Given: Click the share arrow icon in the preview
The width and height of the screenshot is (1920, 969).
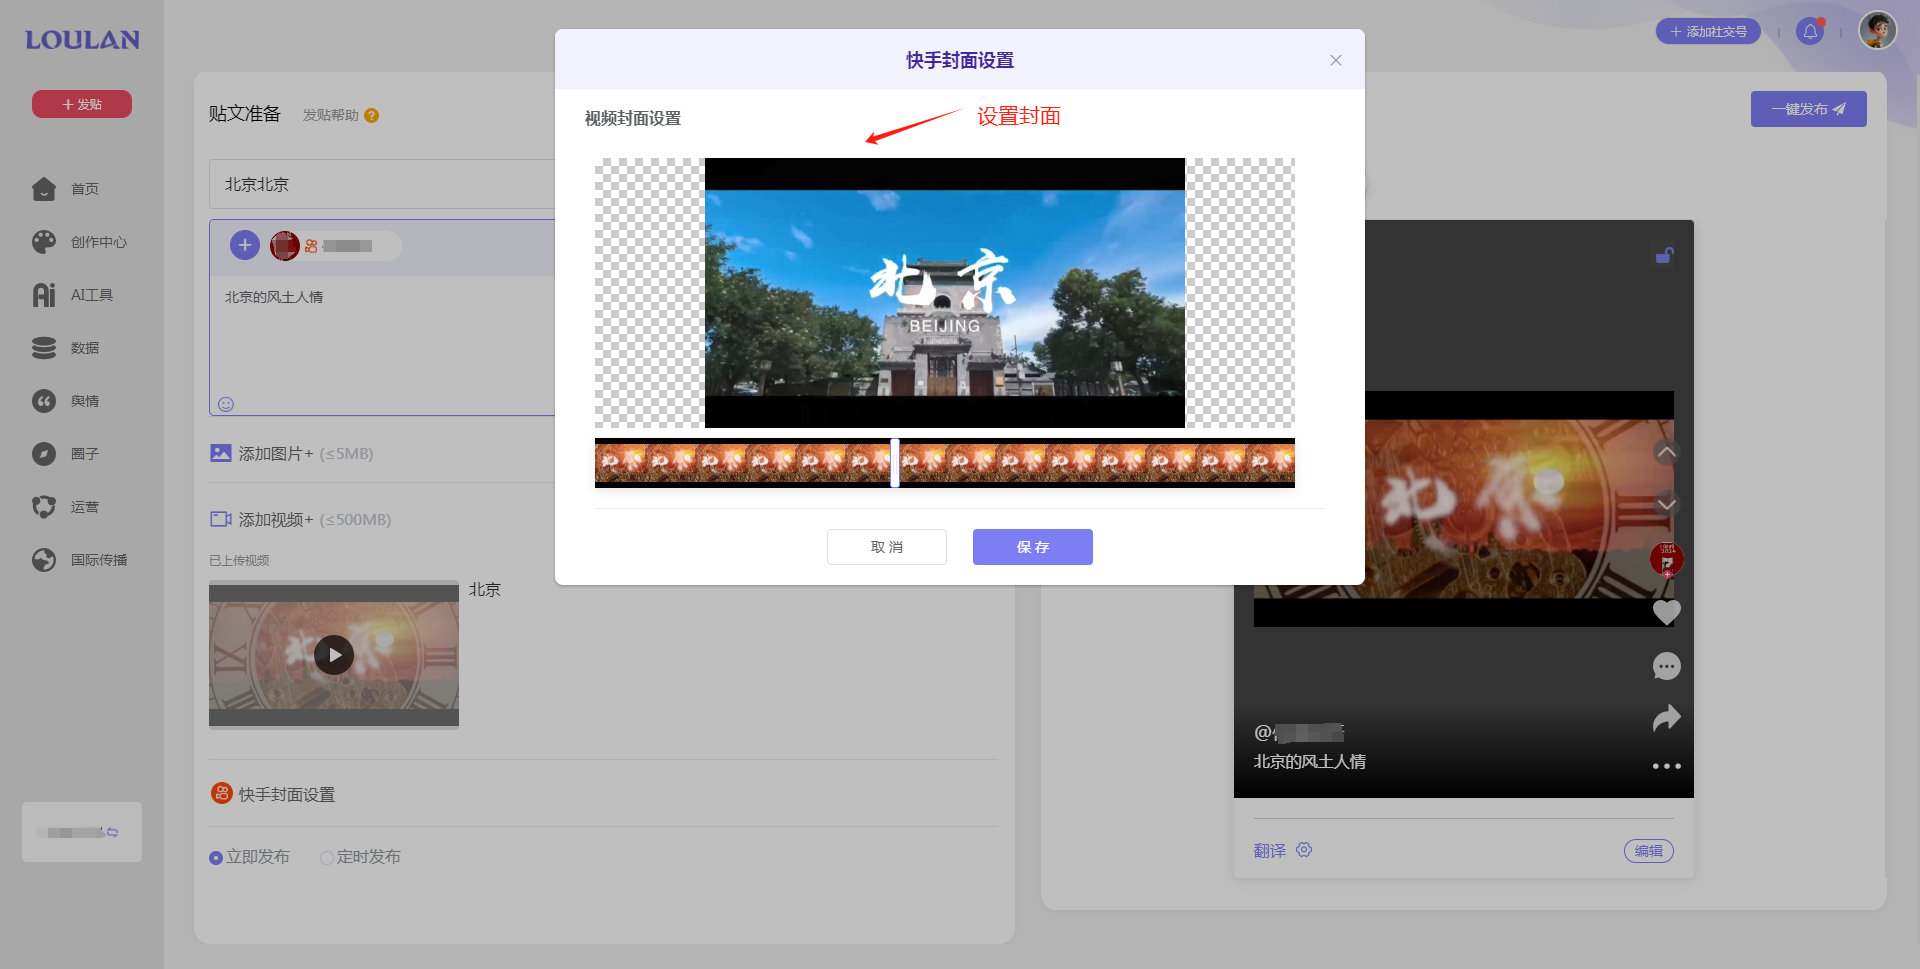Looking at the screenshot, I should 1666,718.
